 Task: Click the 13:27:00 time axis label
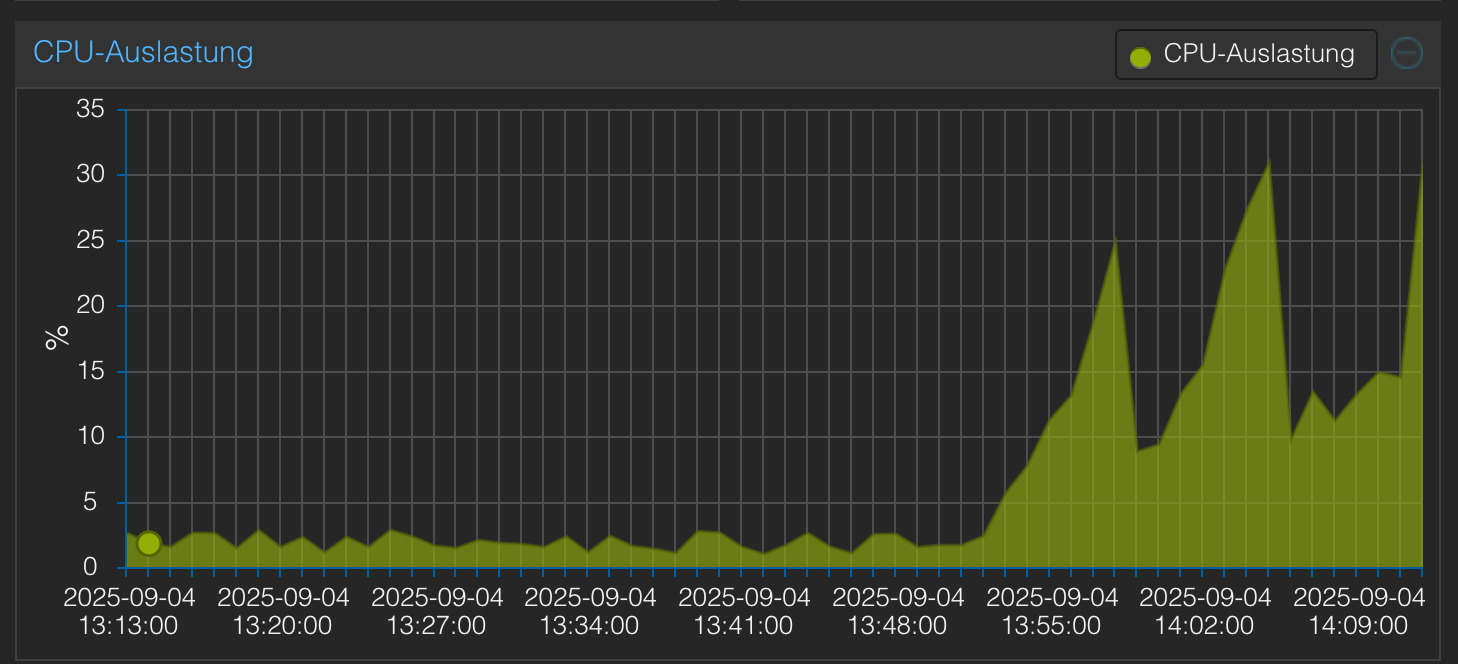(437, 612)
